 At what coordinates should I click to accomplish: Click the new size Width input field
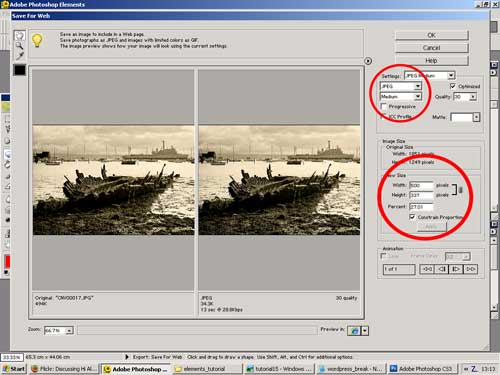tap(421, 185)
